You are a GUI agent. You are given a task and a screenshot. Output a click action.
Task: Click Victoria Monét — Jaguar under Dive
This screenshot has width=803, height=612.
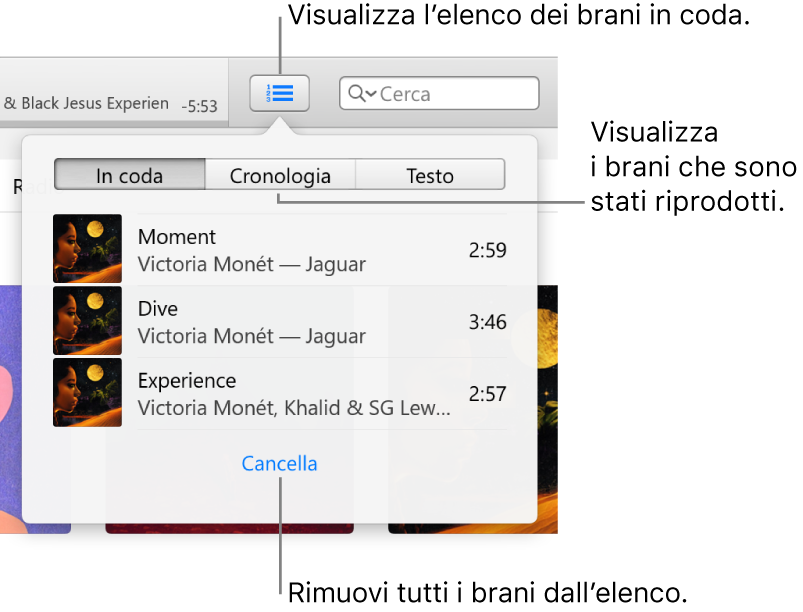click(x=251, y=336)
